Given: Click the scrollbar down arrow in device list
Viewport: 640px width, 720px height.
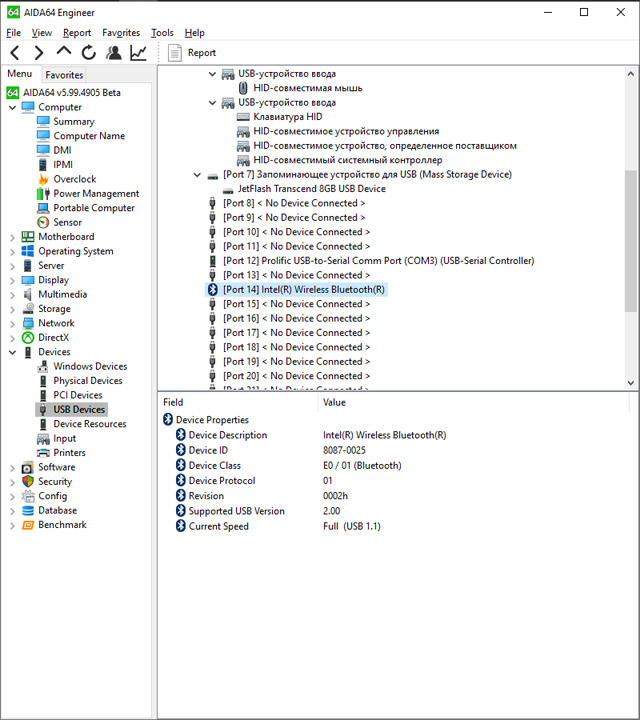Looking at the screenshot, I should coord(630,382).
